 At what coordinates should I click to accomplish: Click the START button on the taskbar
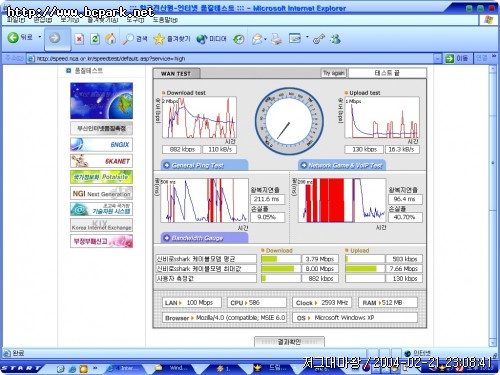click(21, 368)
